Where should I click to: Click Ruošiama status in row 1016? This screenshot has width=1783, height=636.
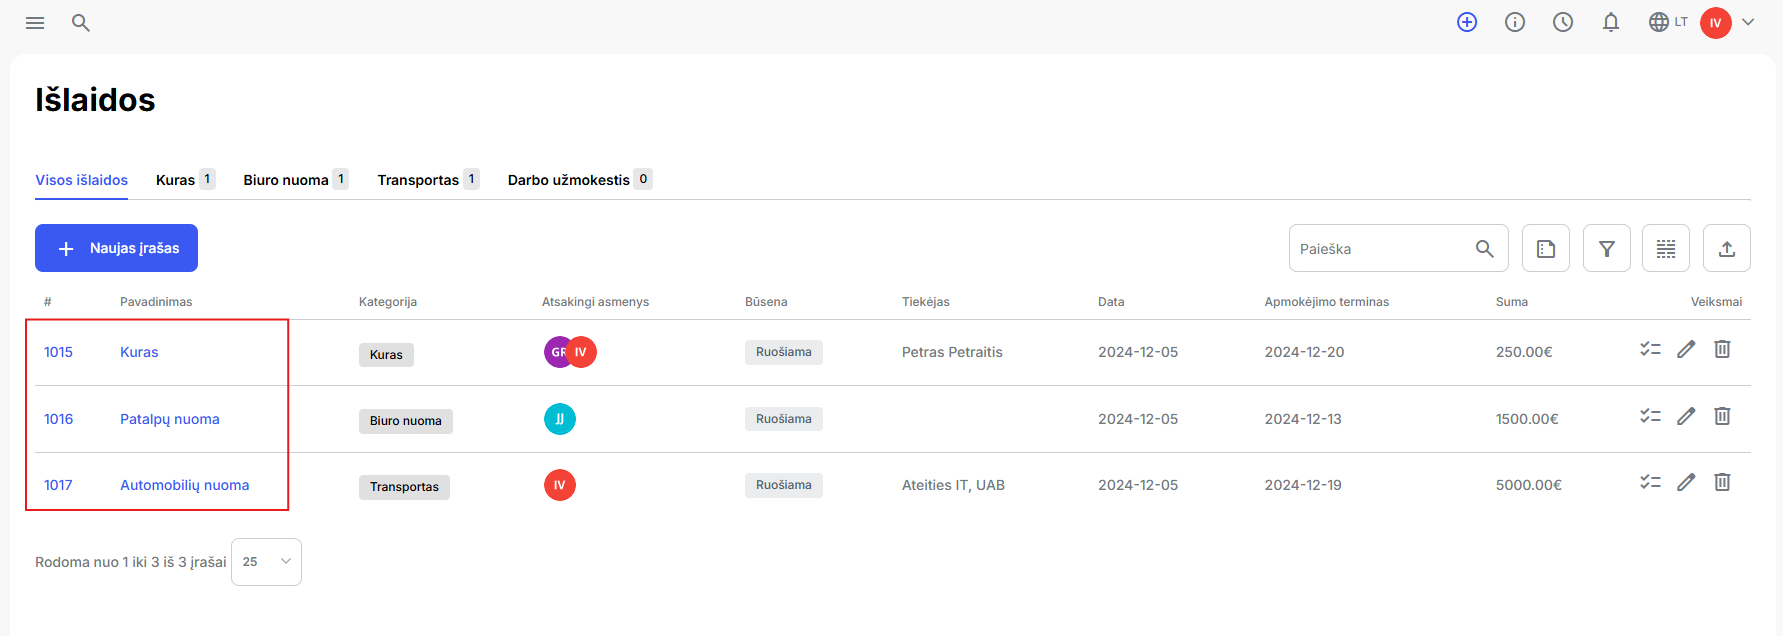[784, 419]
